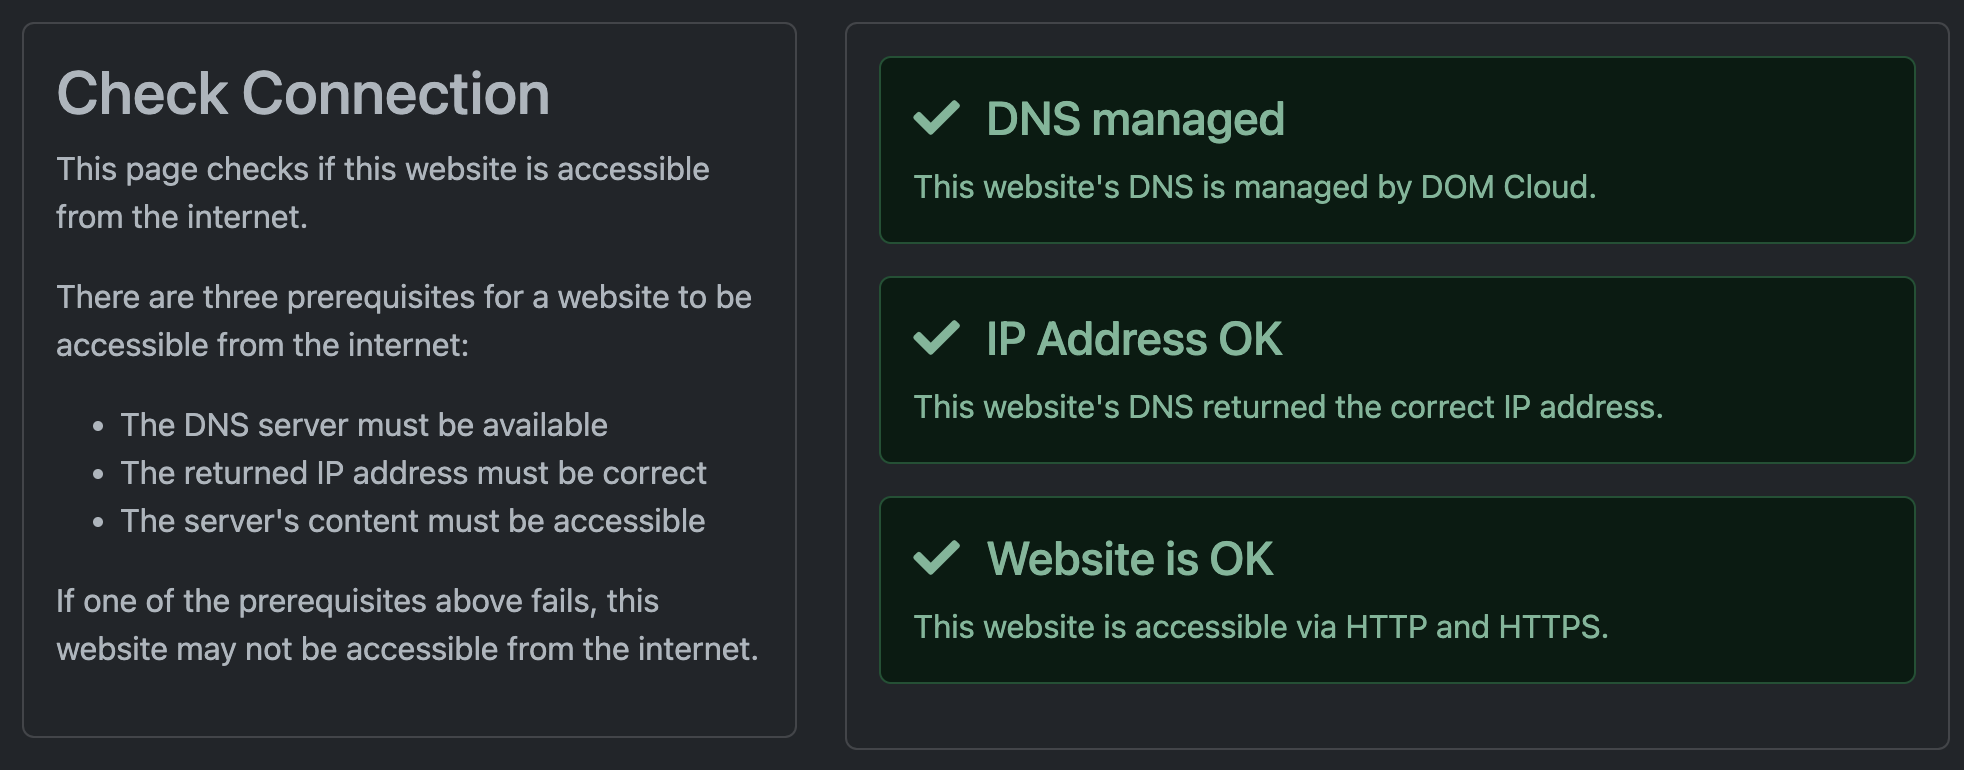Image resolution: width=1964 pixels, height=770 pixels.
Task: Click the Website is OK checkmark icon
Action: 936,558
